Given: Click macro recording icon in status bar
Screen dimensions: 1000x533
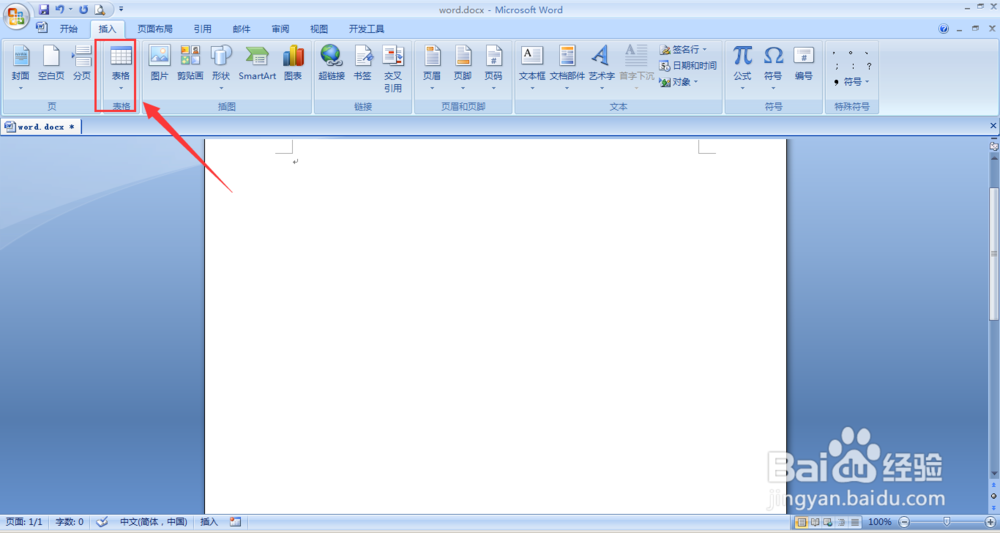Looking at the screenshot, I should [x=235, y=522].
